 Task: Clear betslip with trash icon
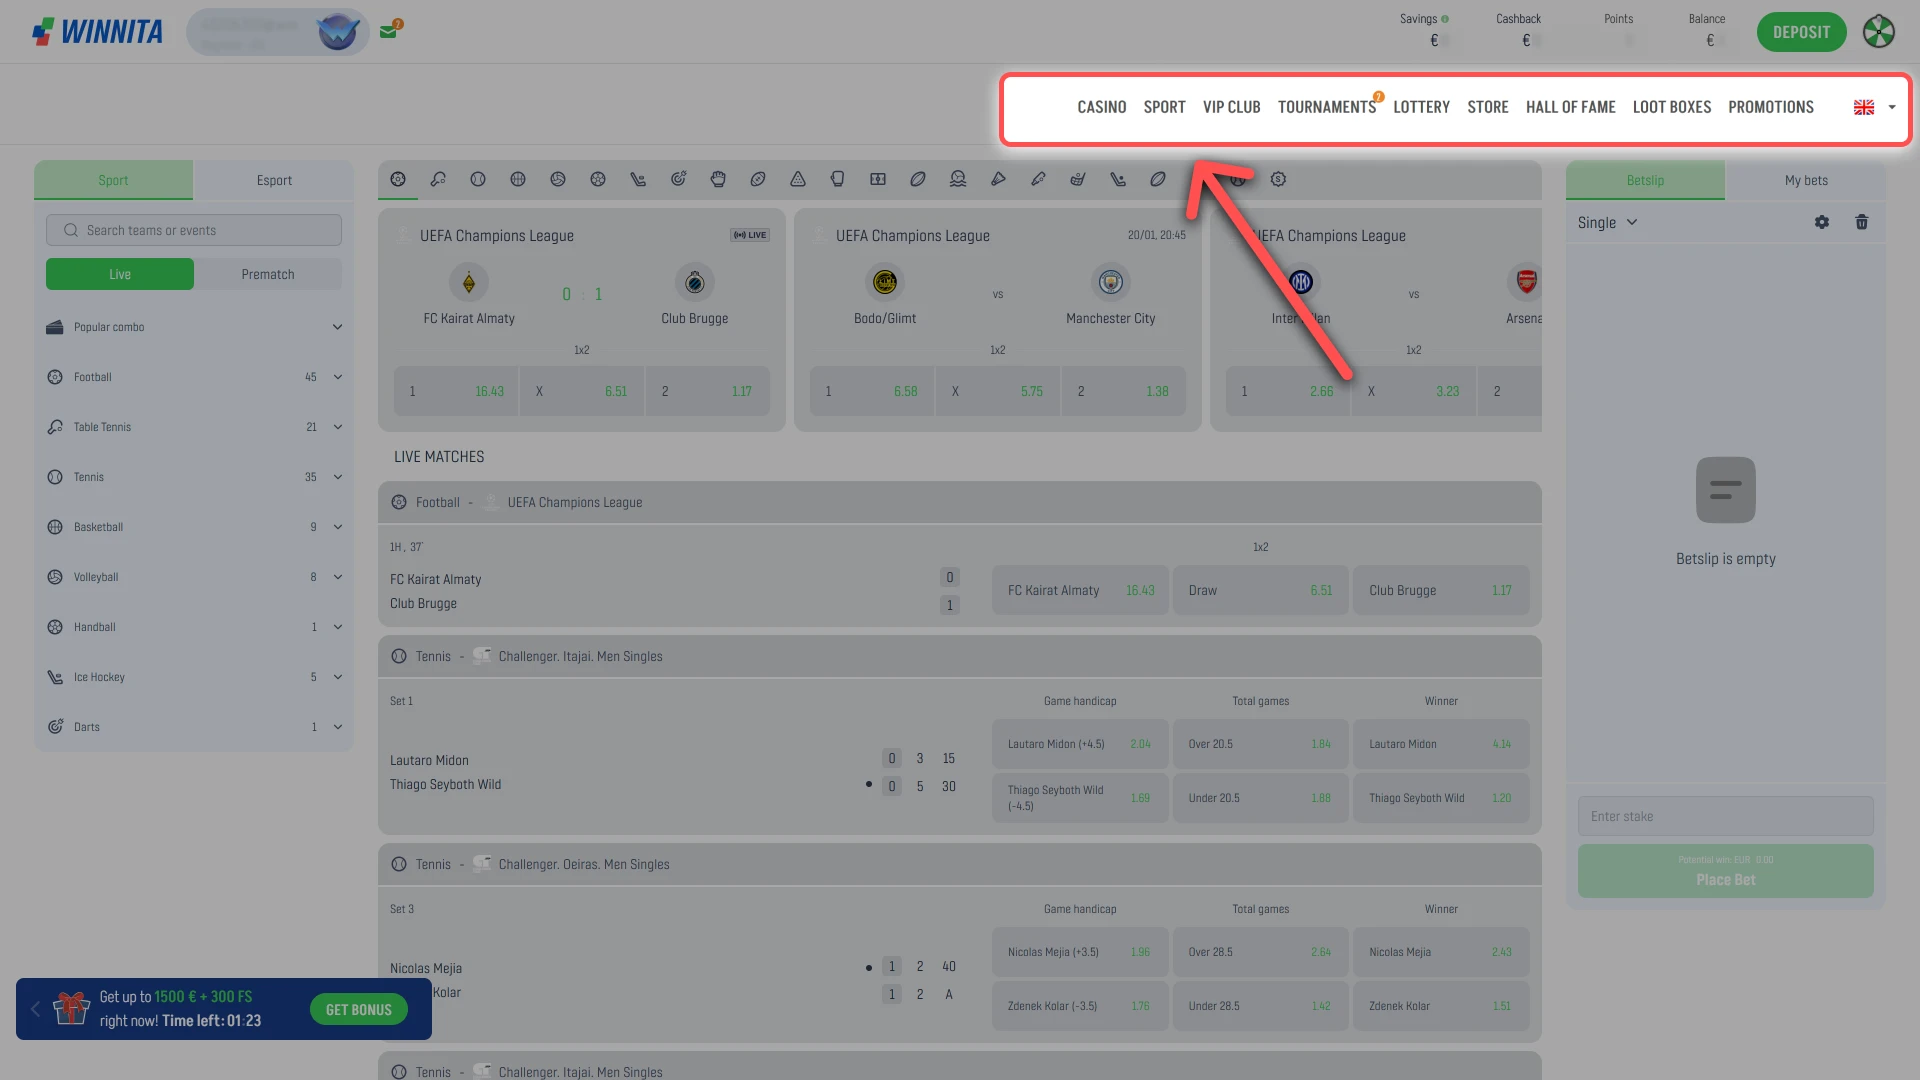tap(1862, 222)
